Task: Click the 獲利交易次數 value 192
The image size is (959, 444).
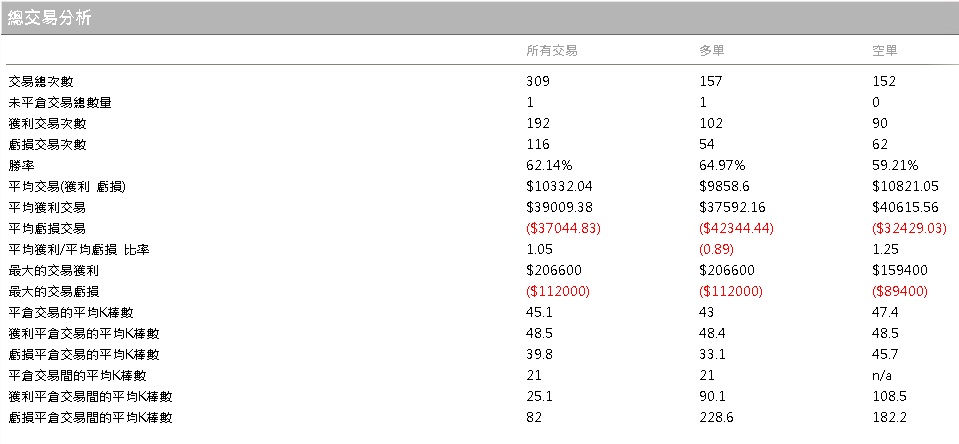Action: 538,124
